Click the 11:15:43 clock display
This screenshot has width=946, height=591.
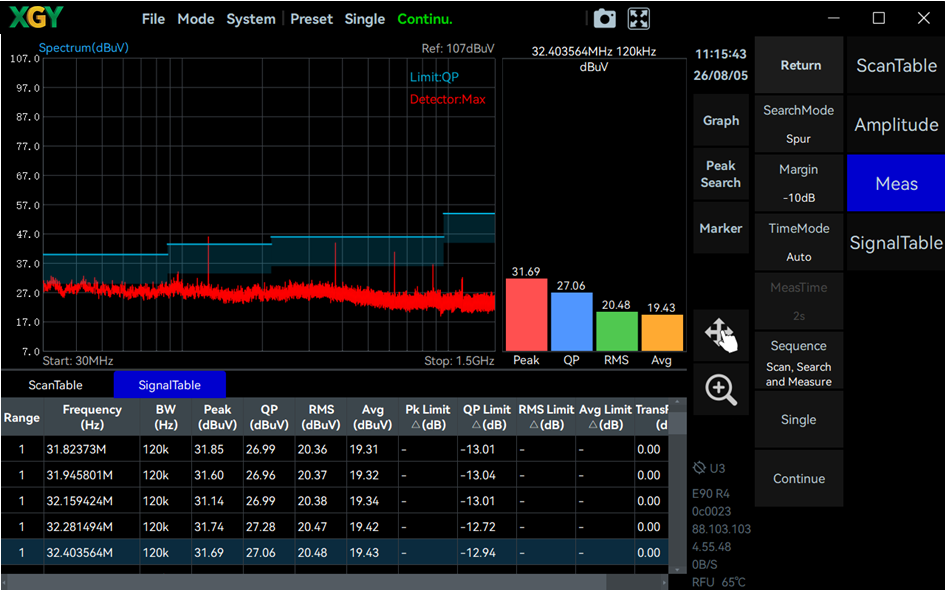pyautogui.click(x=721, y=54)
